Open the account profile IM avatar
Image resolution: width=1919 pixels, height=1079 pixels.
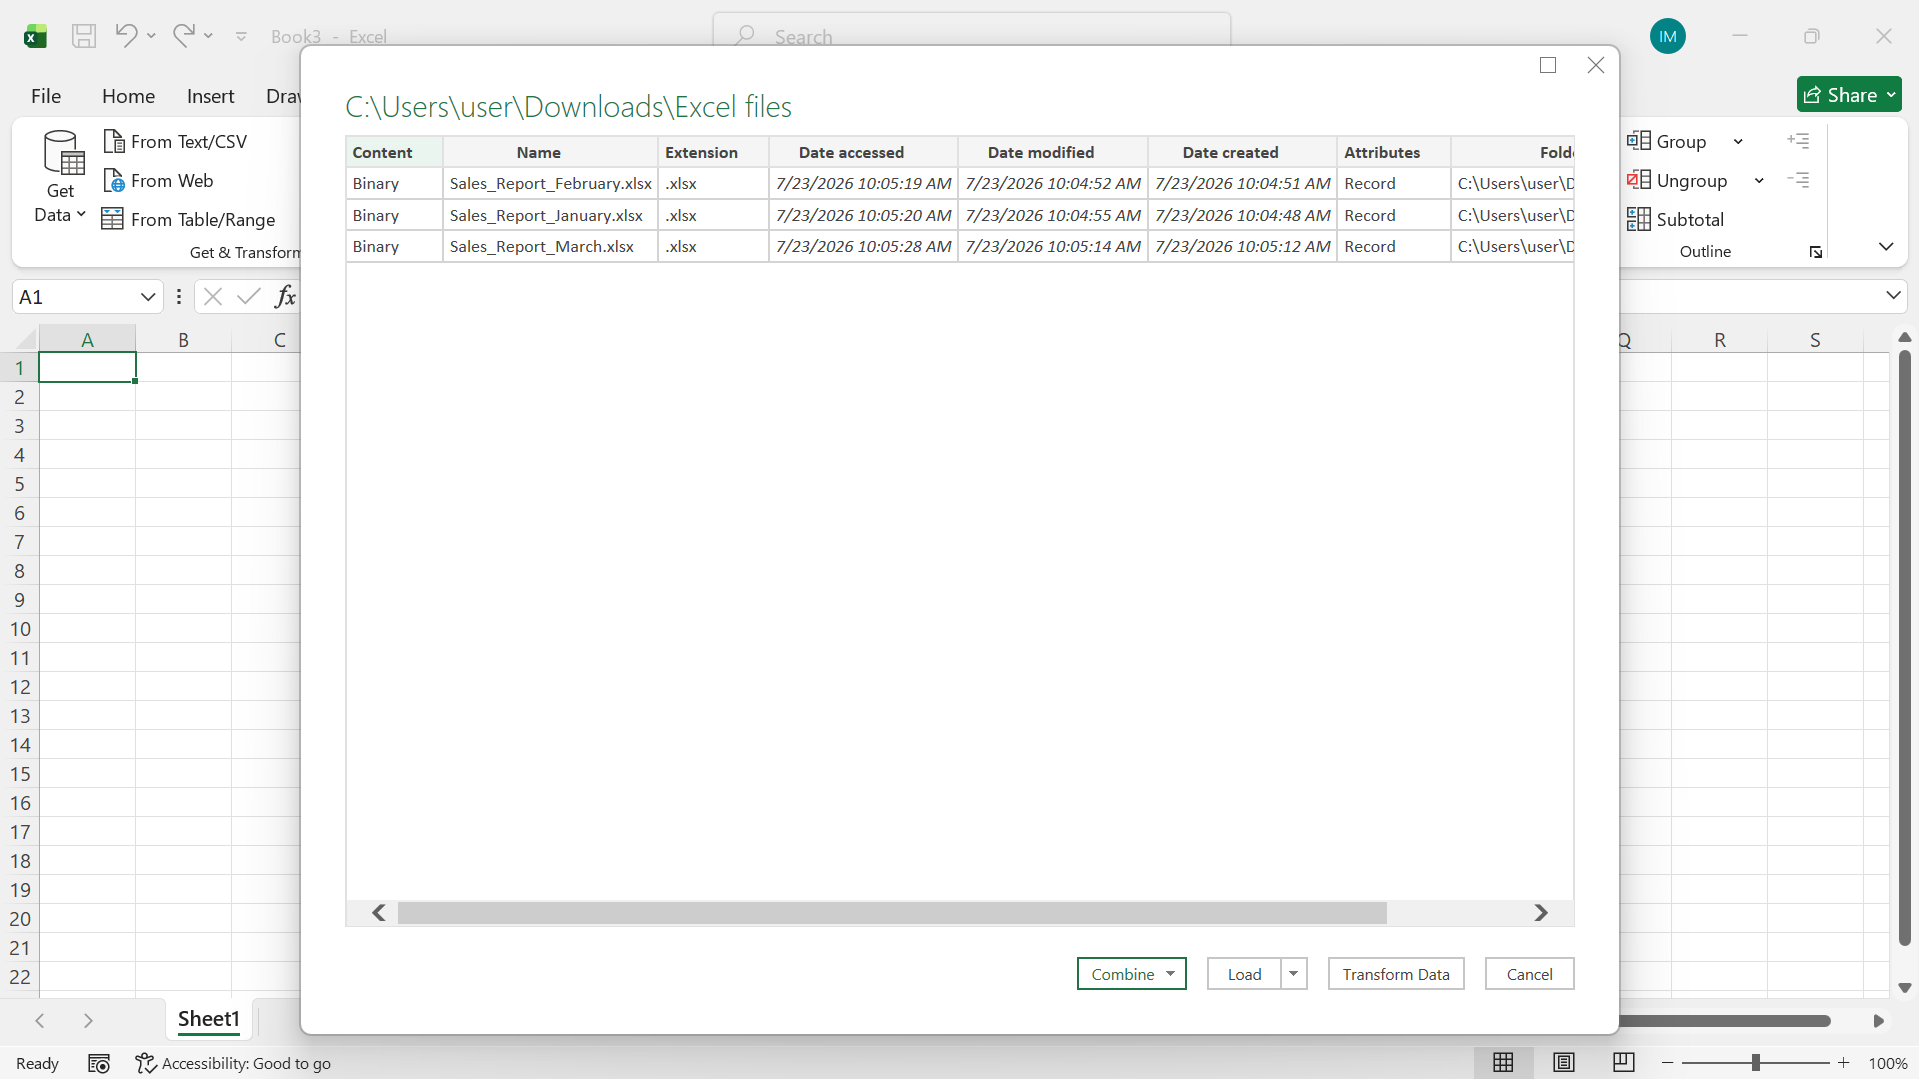1667,36
